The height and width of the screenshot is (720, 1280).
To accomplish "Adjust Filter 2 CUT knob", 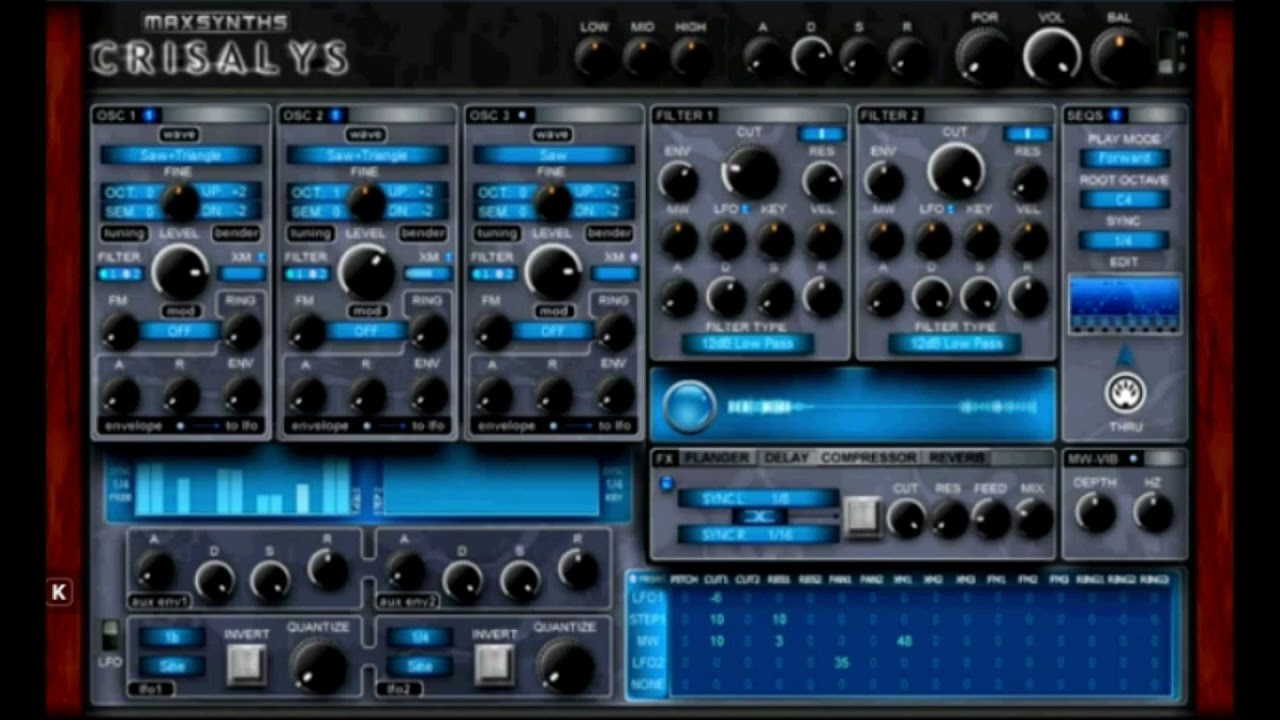I will pyautogui.click(x=956, y=170).
